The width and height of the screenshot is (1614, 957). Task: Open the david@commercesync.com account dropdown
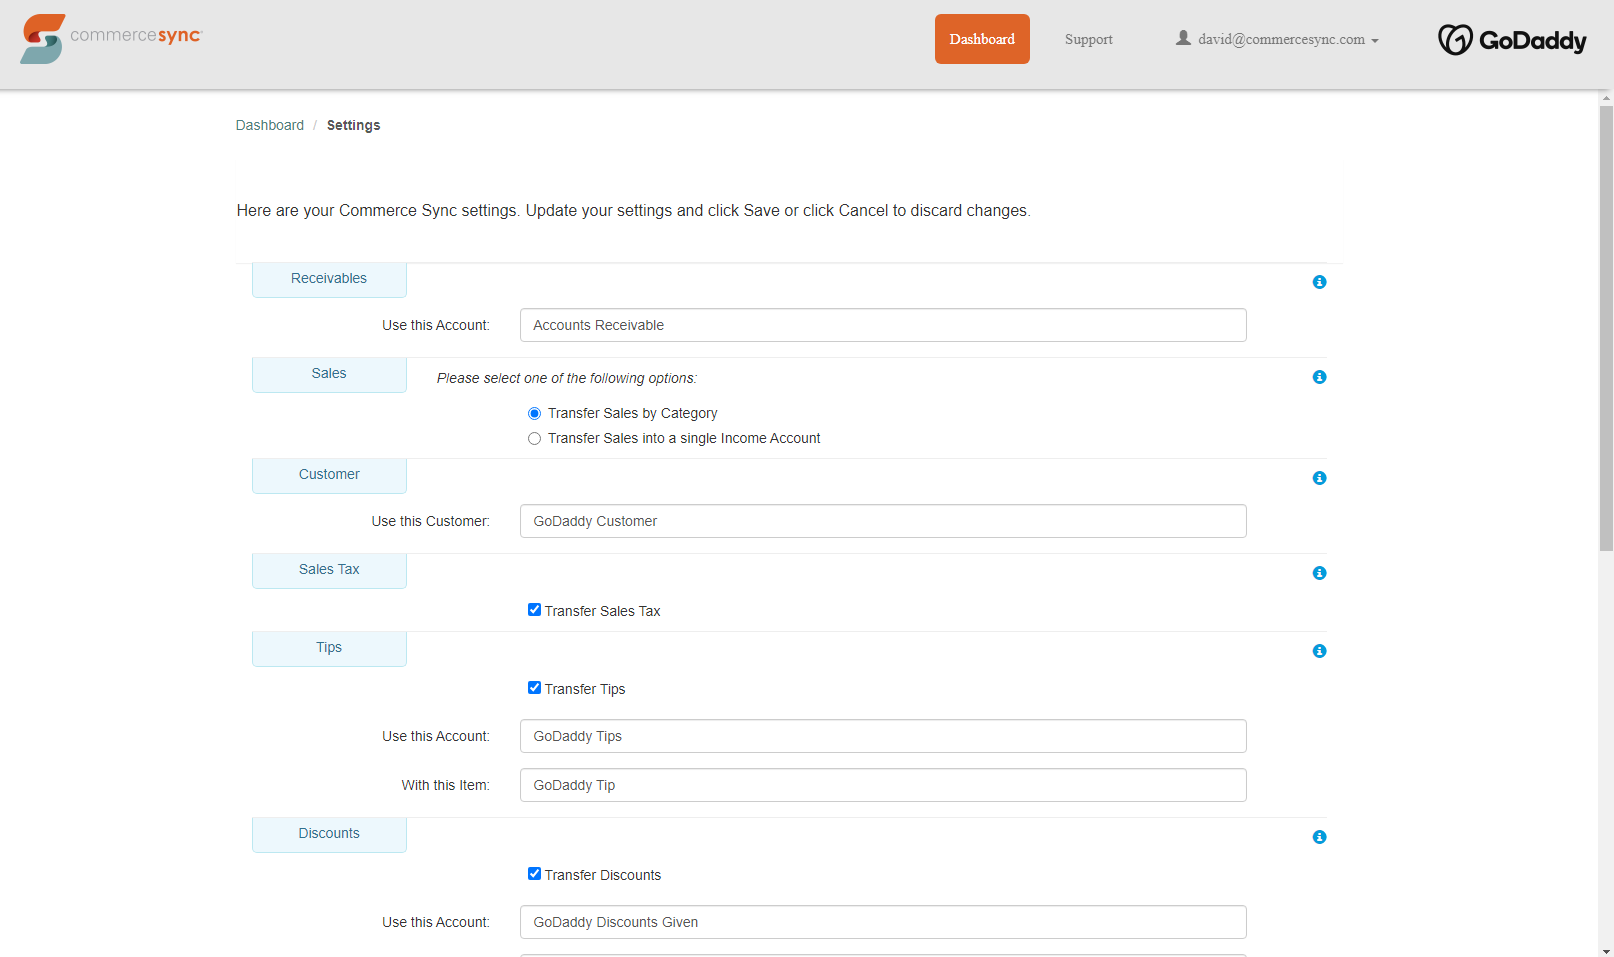[x=1278, y=39]
